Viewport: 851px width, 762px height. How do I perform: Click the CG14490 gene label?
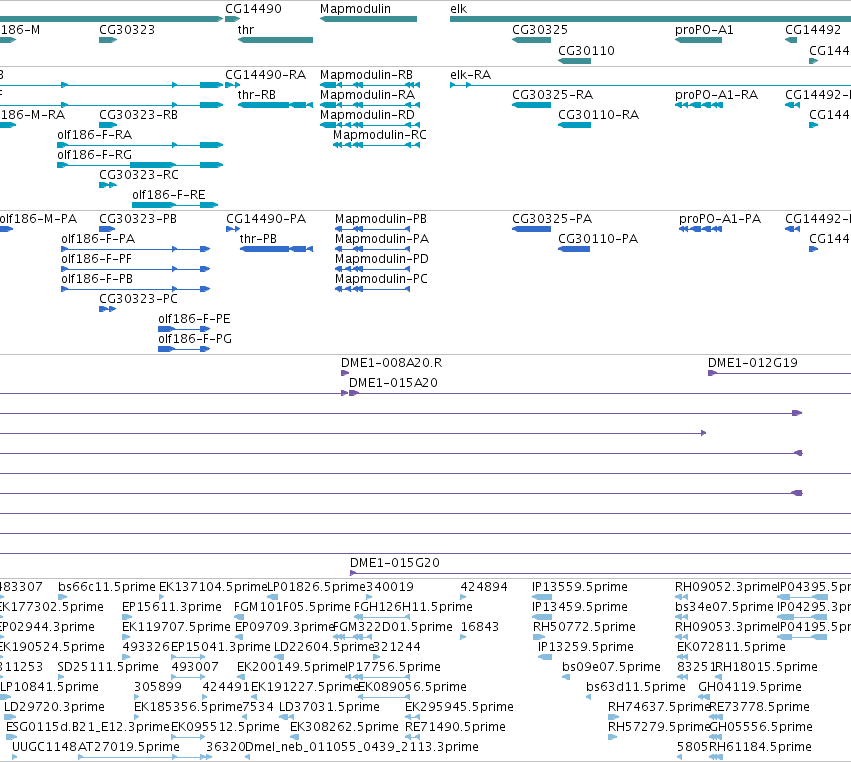(x=253, y=9)
